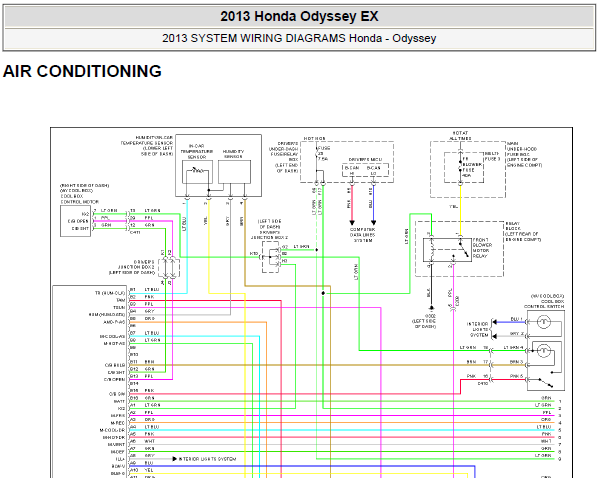Click the "DRIVER'S MICU" label
The height and width of the screenshot is (478, 603).
coord(365,159)
